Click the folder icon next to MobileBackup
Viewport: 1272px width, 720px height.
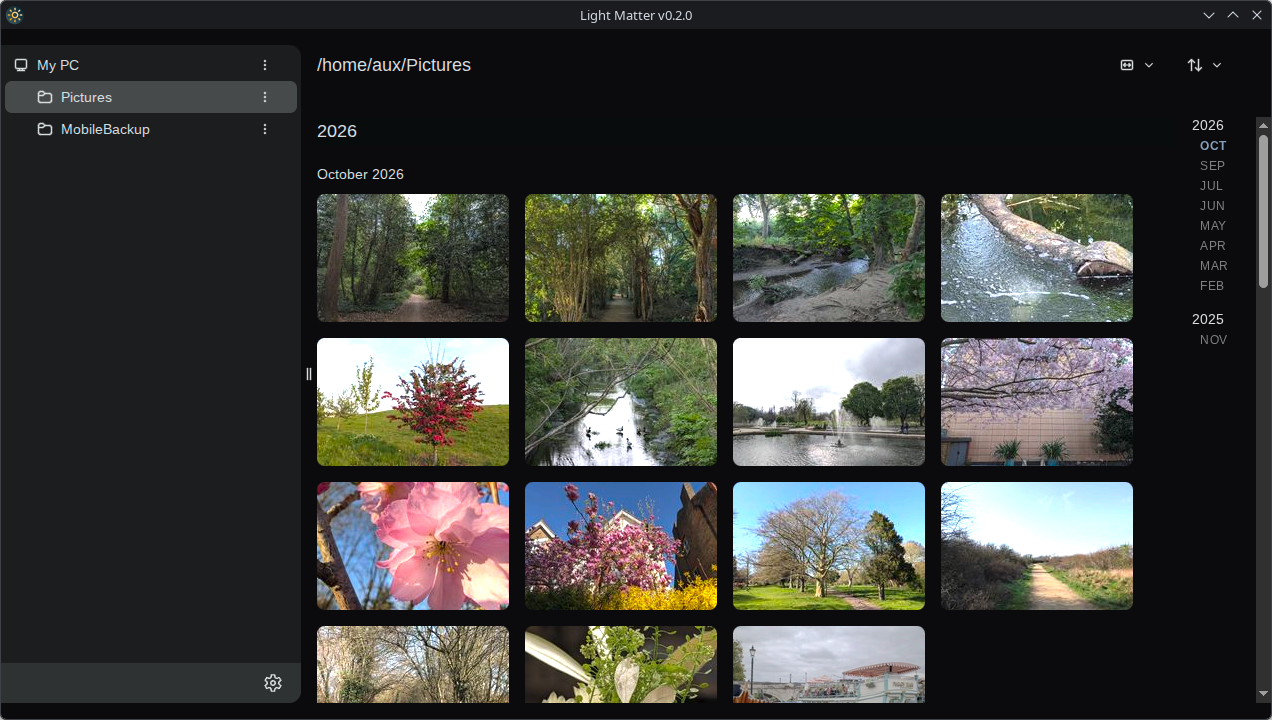[x=45, y=129]
